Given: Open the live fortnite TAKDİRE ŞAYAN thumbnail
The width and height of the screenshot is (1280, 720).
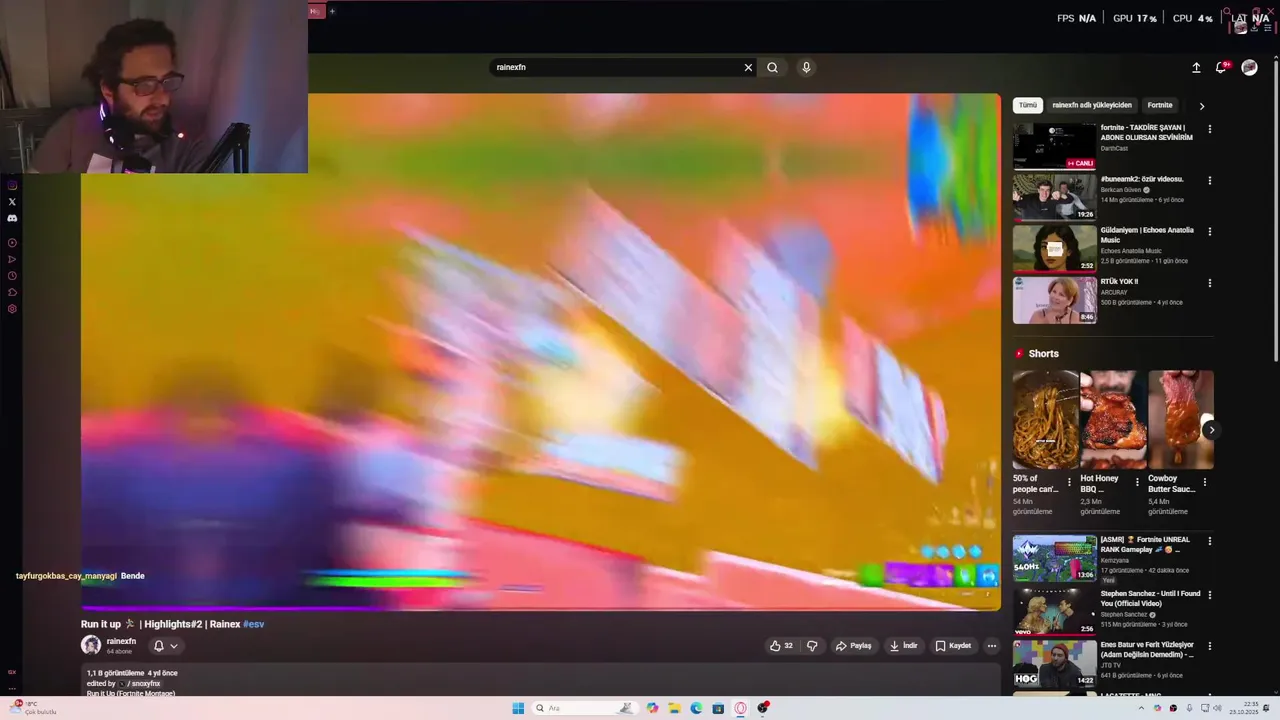Looking at the screenshot, I should coord(1054,146).
